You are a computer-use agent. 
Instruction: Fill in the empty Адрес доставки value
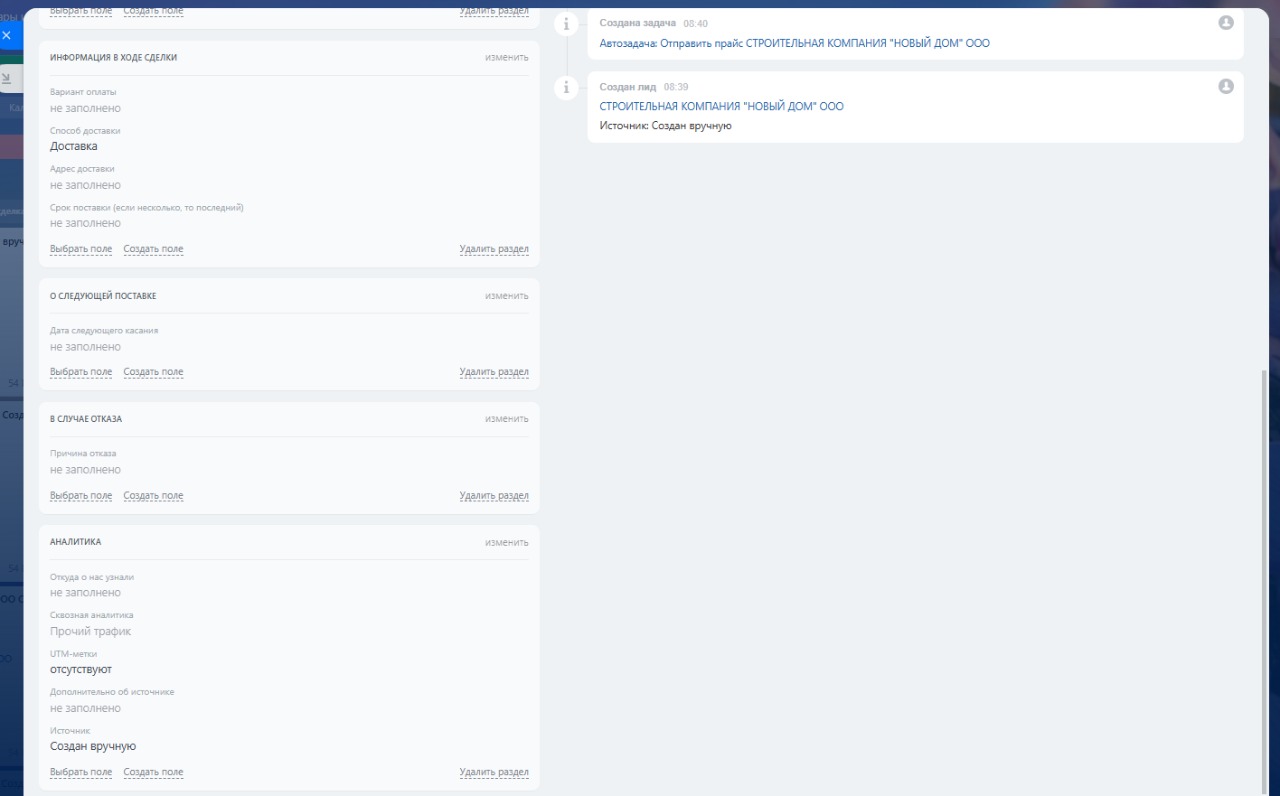click(x=85, y=185)
